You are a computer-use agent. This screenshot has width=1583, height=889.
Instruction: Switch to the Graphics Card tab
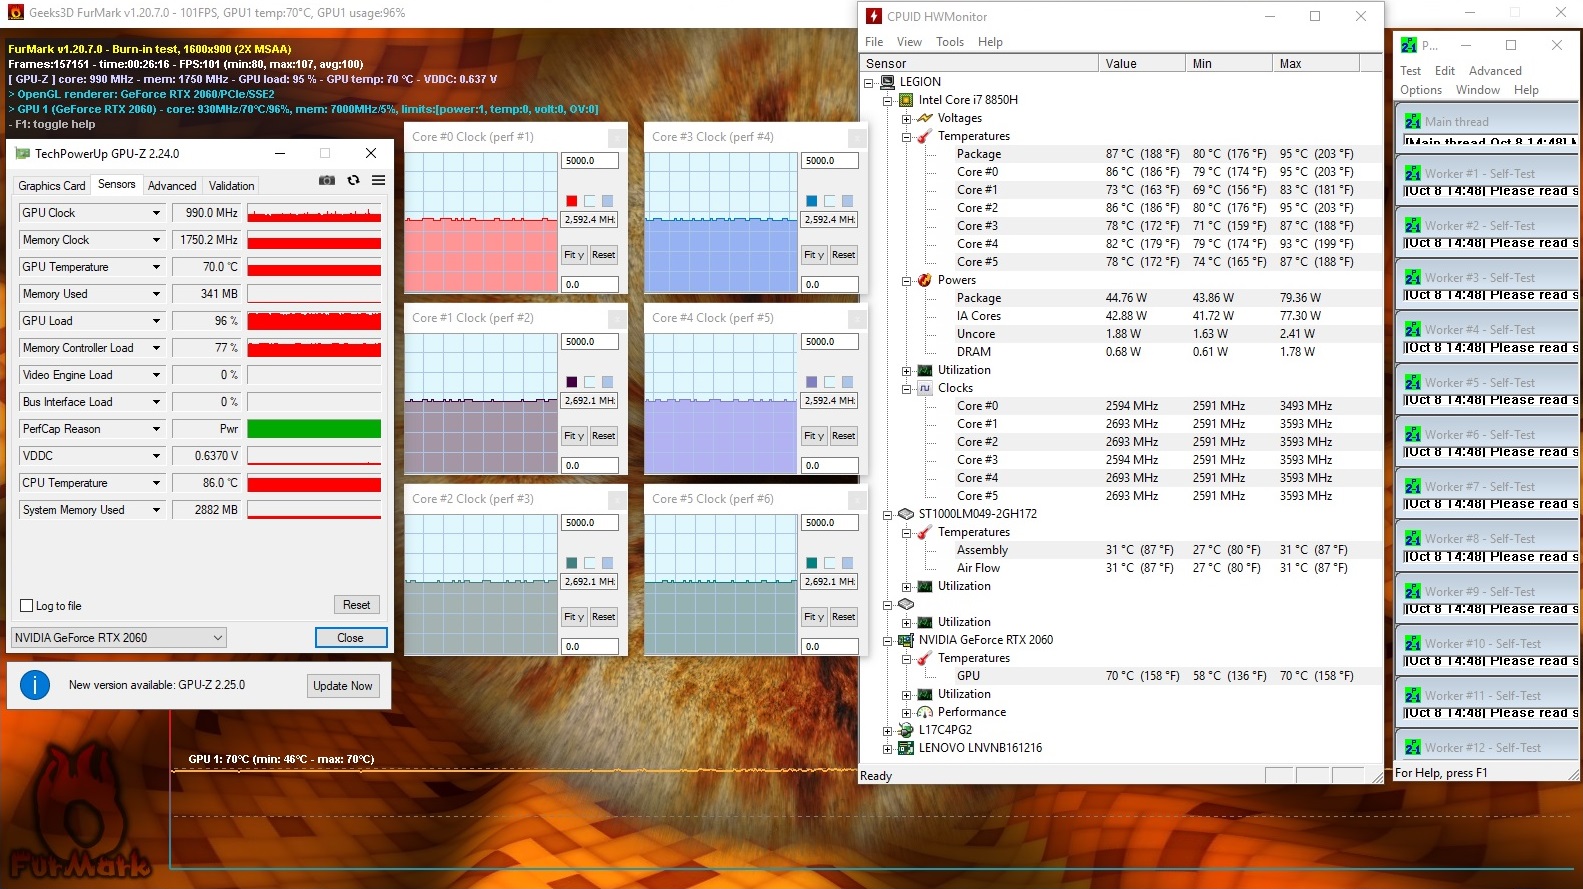(x=52, y=186)
